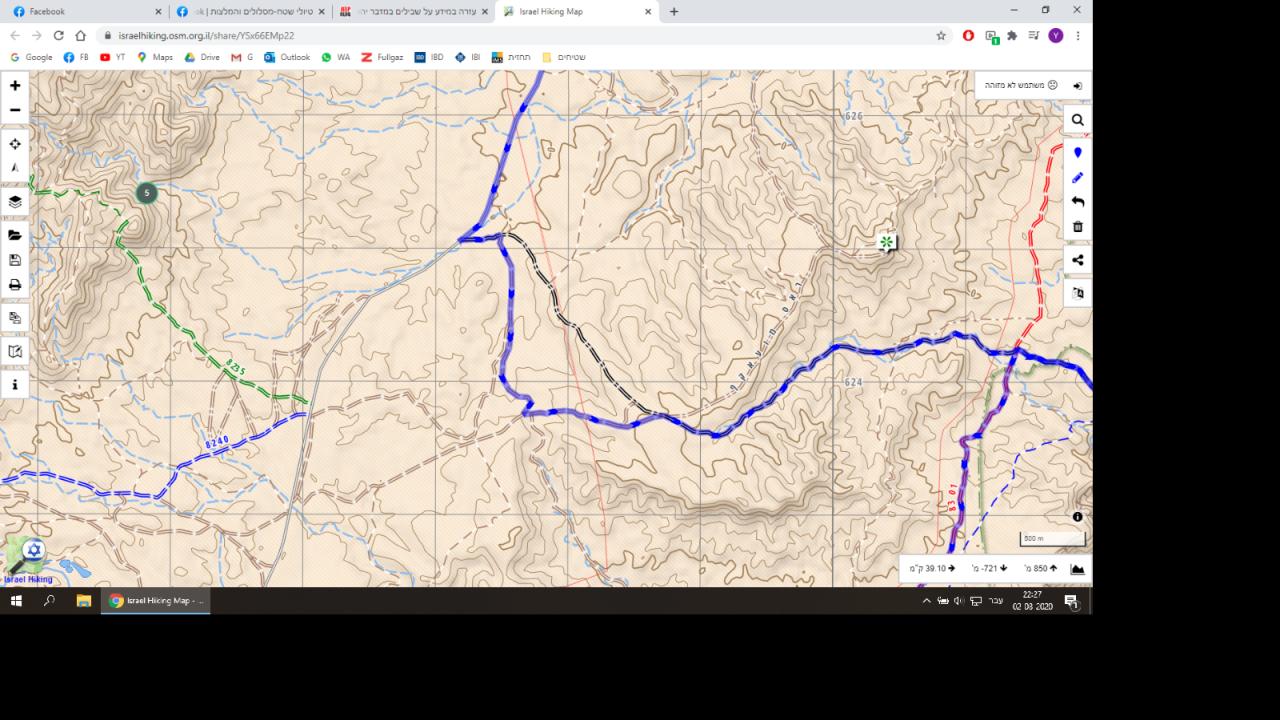Click the login icon next to user status
This screenshot has height=720, width=1280.
pyautogui.click(x=1077, y=86)
